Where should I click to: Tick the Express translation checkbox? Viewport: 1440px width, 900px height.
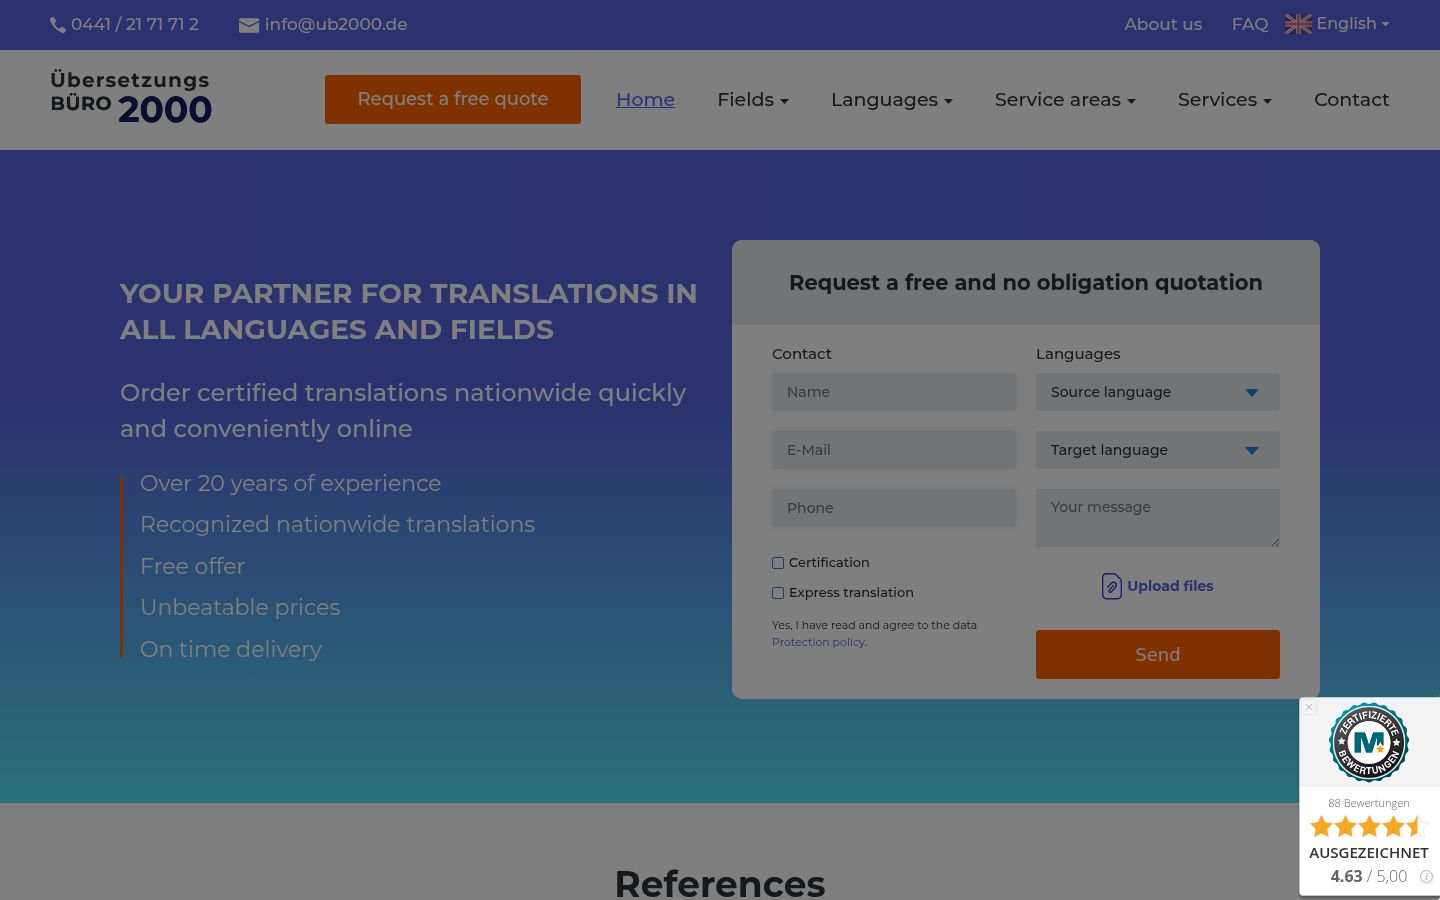pyautogui.click(x=778, y=593)
